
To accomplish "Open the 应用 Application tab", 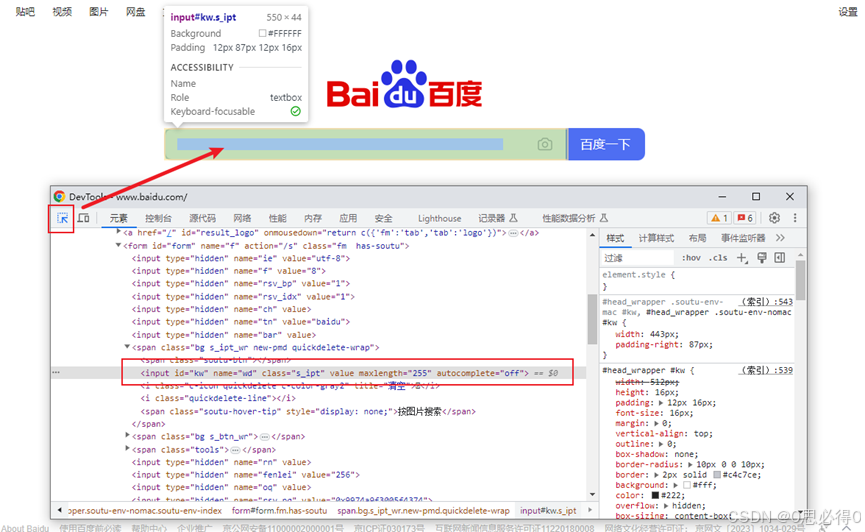I will click(348, 218).
